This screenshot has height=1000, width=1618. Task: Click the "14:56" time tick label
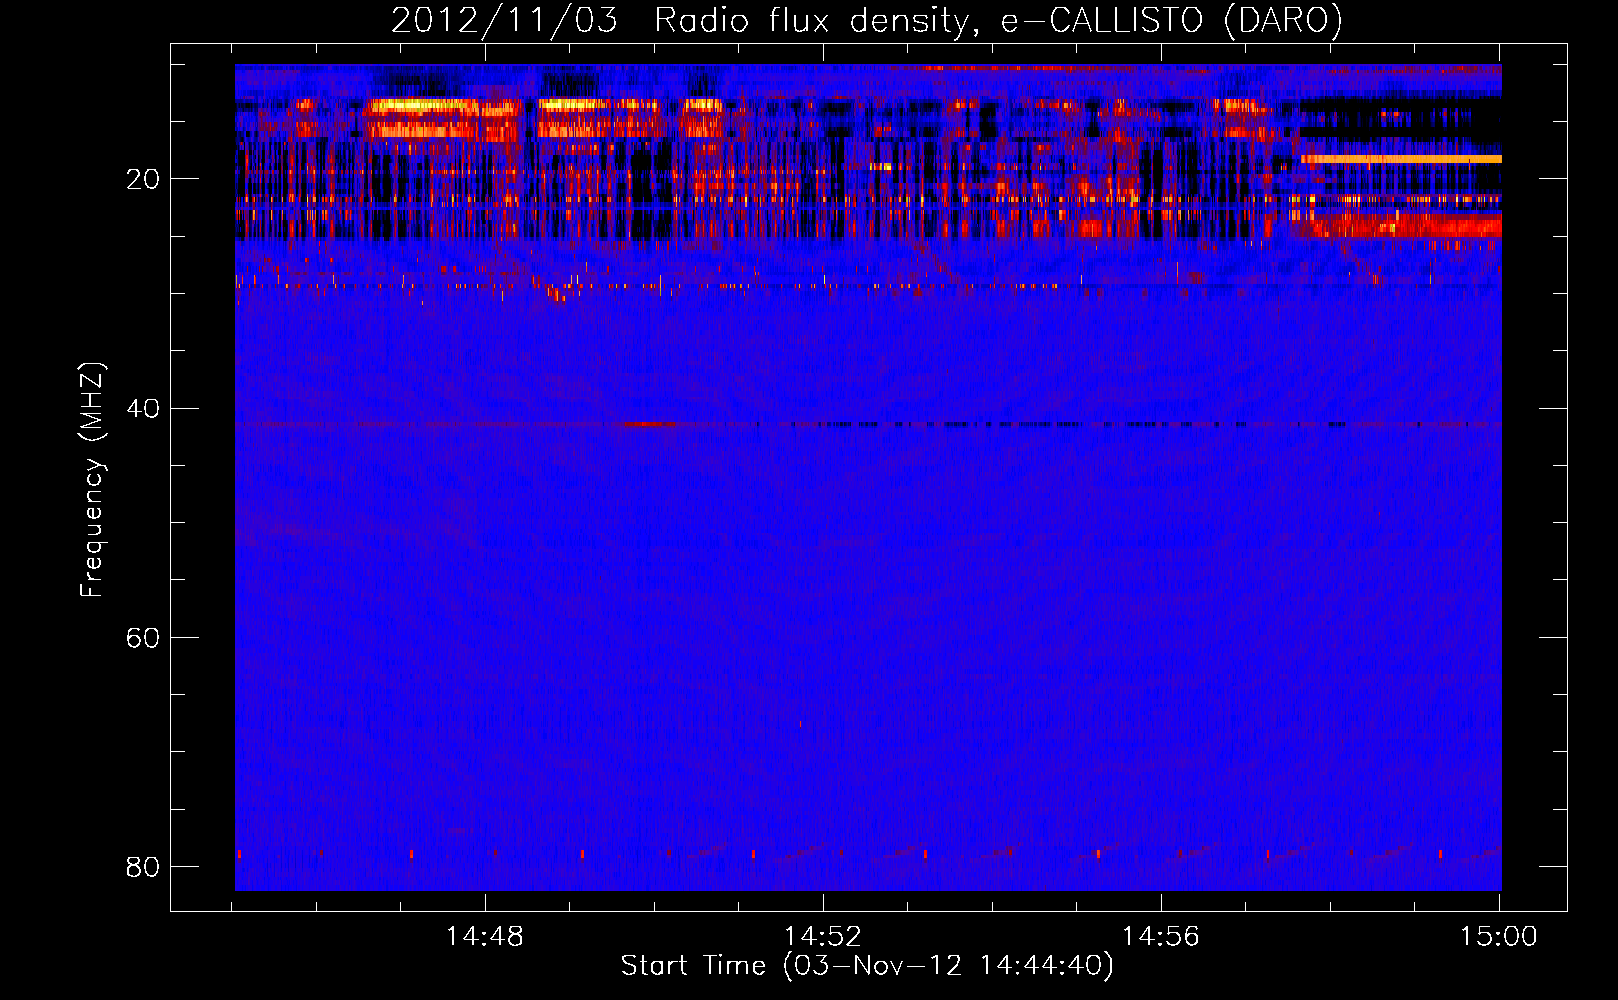[1160, 937]
